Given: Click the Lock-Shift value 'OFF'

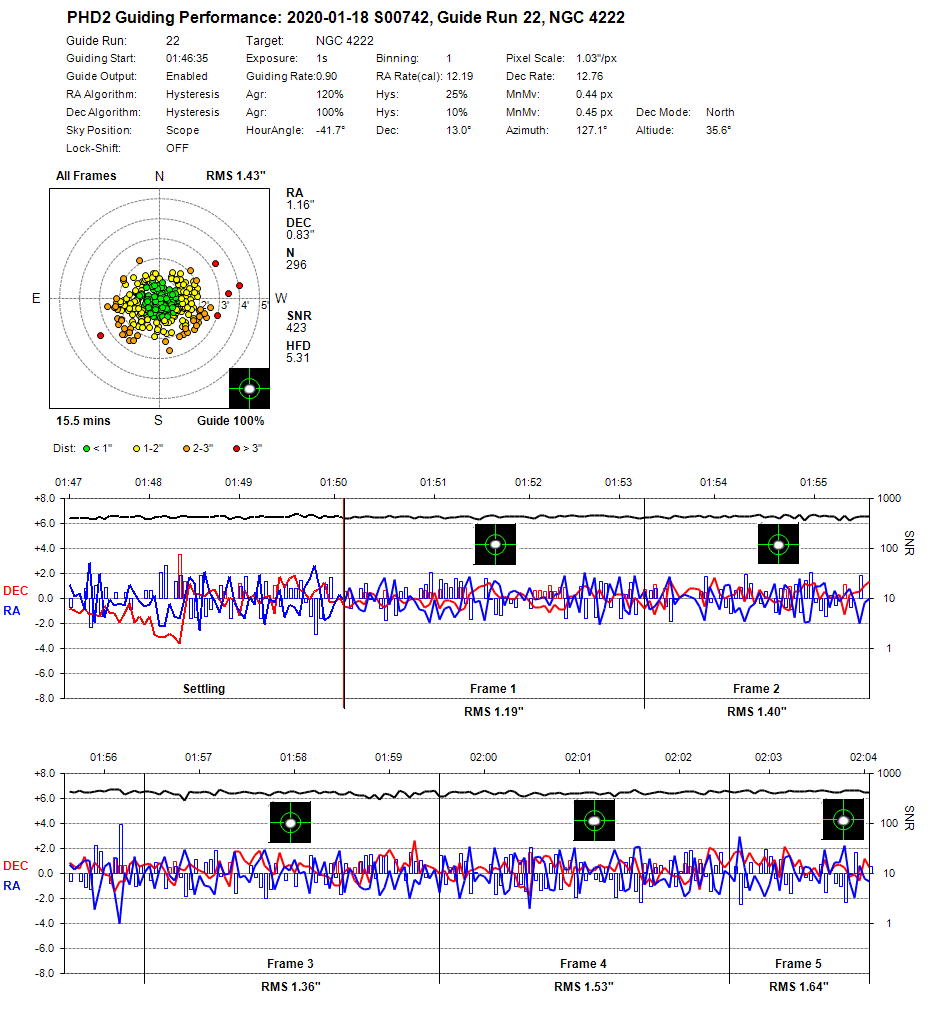Looking at the screenshot, I should click(177, 148).
